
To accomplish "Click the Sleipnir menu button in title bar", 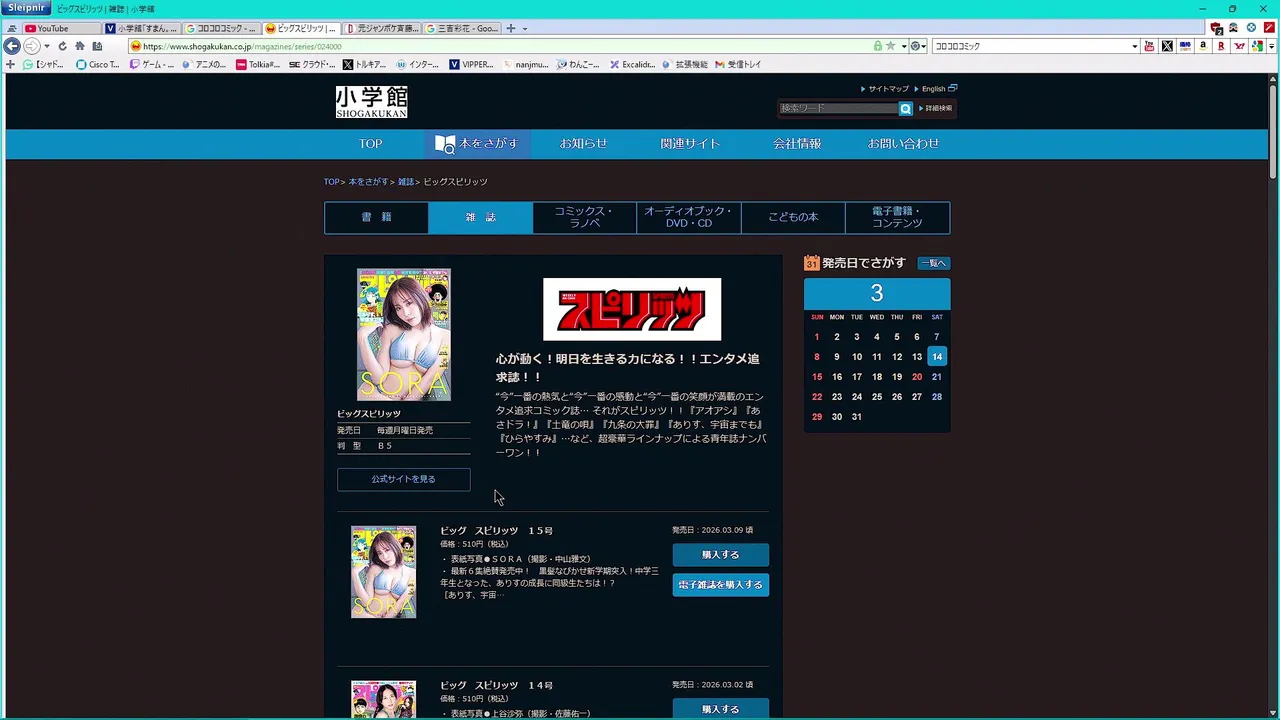I will pos(27,8).
